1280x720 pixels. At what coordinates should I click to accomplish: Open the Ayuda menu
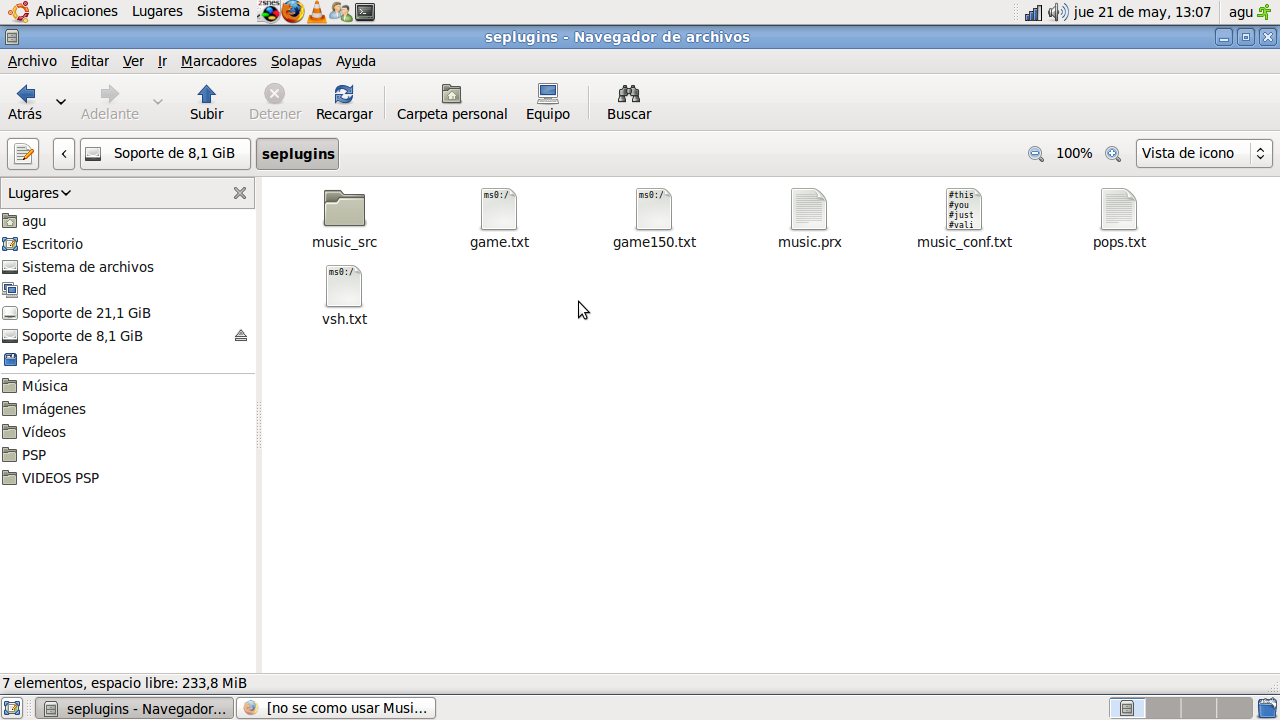tap(356, 61)
